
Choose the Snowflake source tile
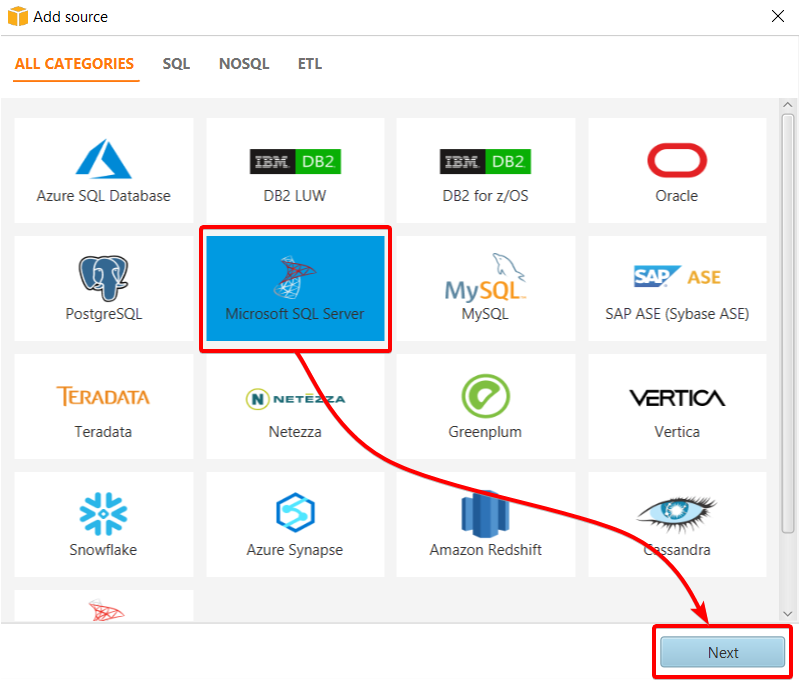click(x=103, y=525)
